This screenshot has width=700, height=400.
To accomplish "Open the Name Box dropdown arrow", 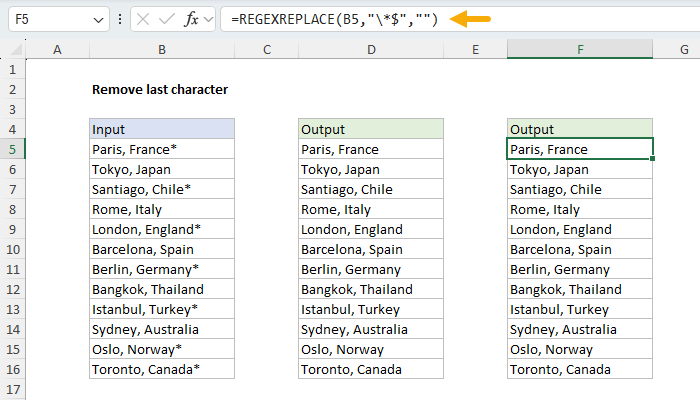I will click(98, 20).
